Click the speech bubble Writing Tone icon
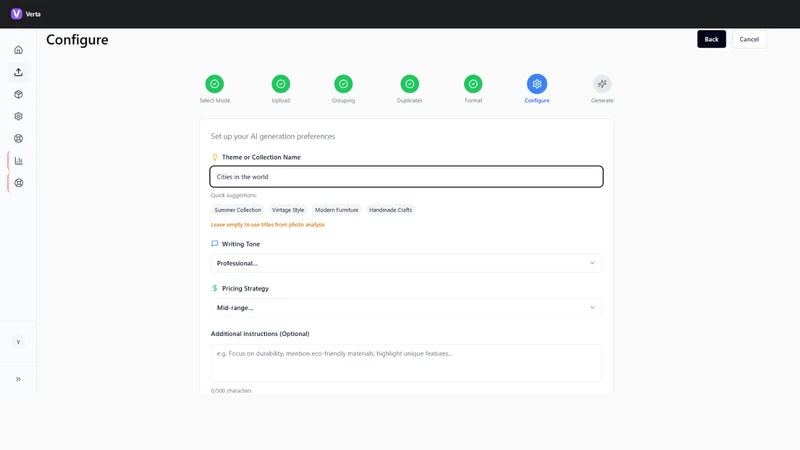The width and height of the screenshot is (800, 450). (215, 244)
